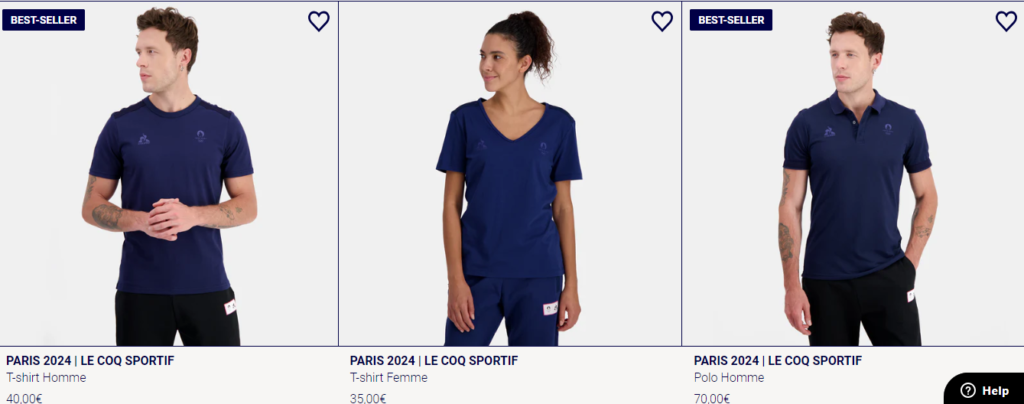1024x404 pixels.
Task: Select the BEST-SELLER badge on T-shirt Homme
Action: click(43, 20)
